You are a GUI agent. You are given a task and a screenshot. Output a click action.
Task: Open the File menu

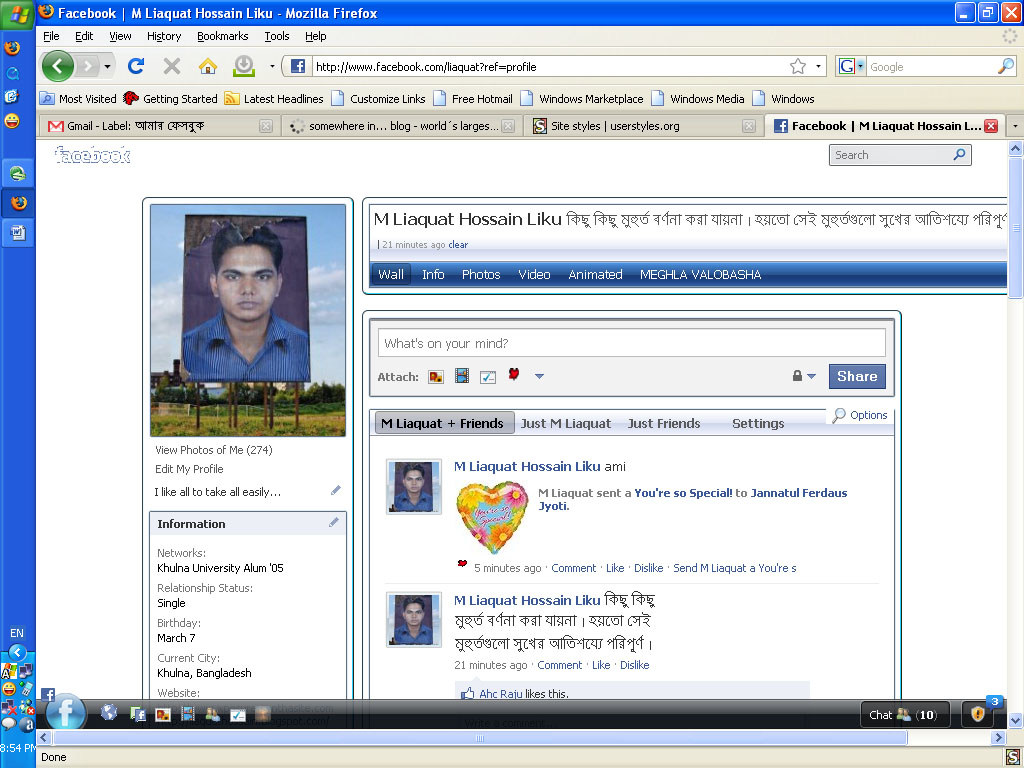coord(51,36)
